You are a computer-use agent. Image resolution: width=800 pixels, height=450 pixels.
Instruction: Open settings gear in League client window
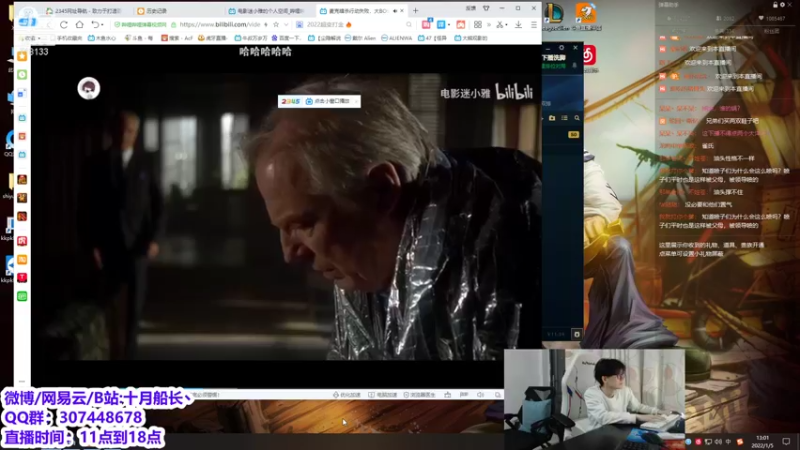[x=561, y=47]
